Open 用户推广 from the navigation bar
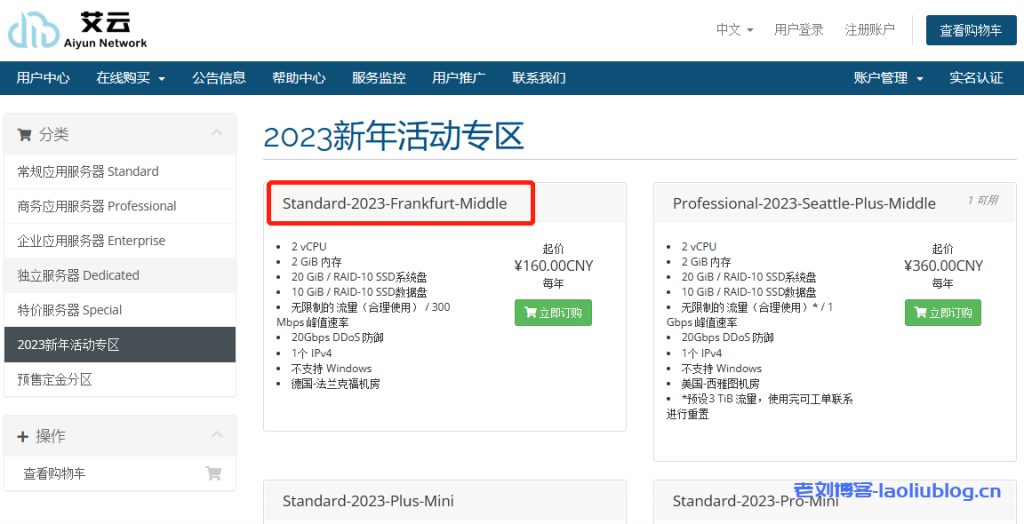The width and height of the screenshot is (1024, 524). 458,78
